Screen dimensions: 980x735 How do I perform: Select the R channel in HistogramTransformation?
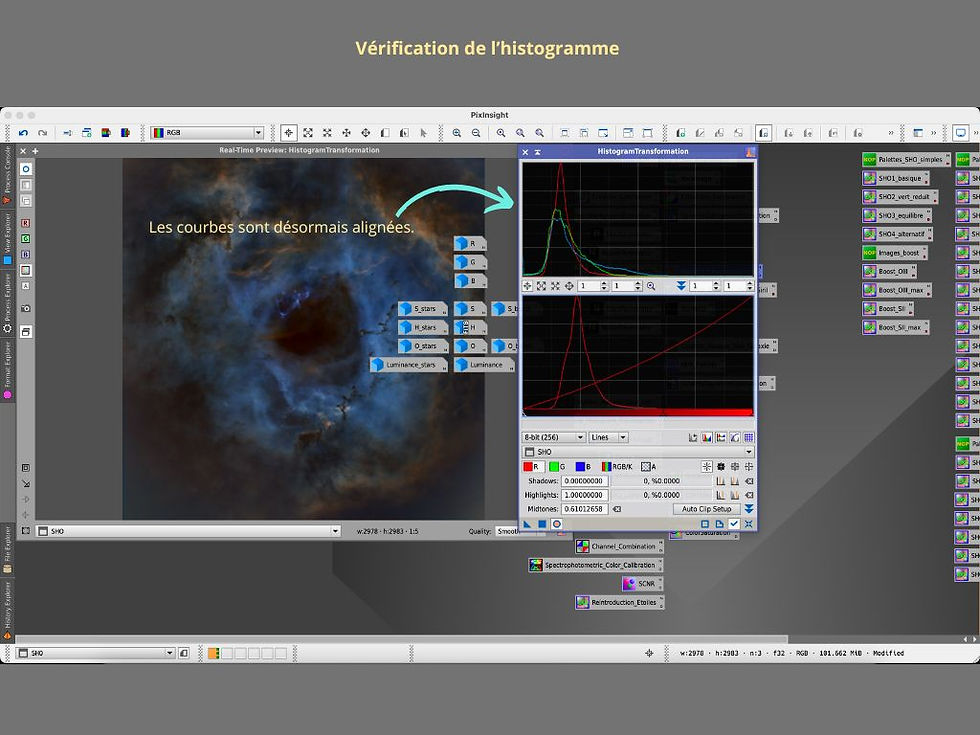coord(532,466)
